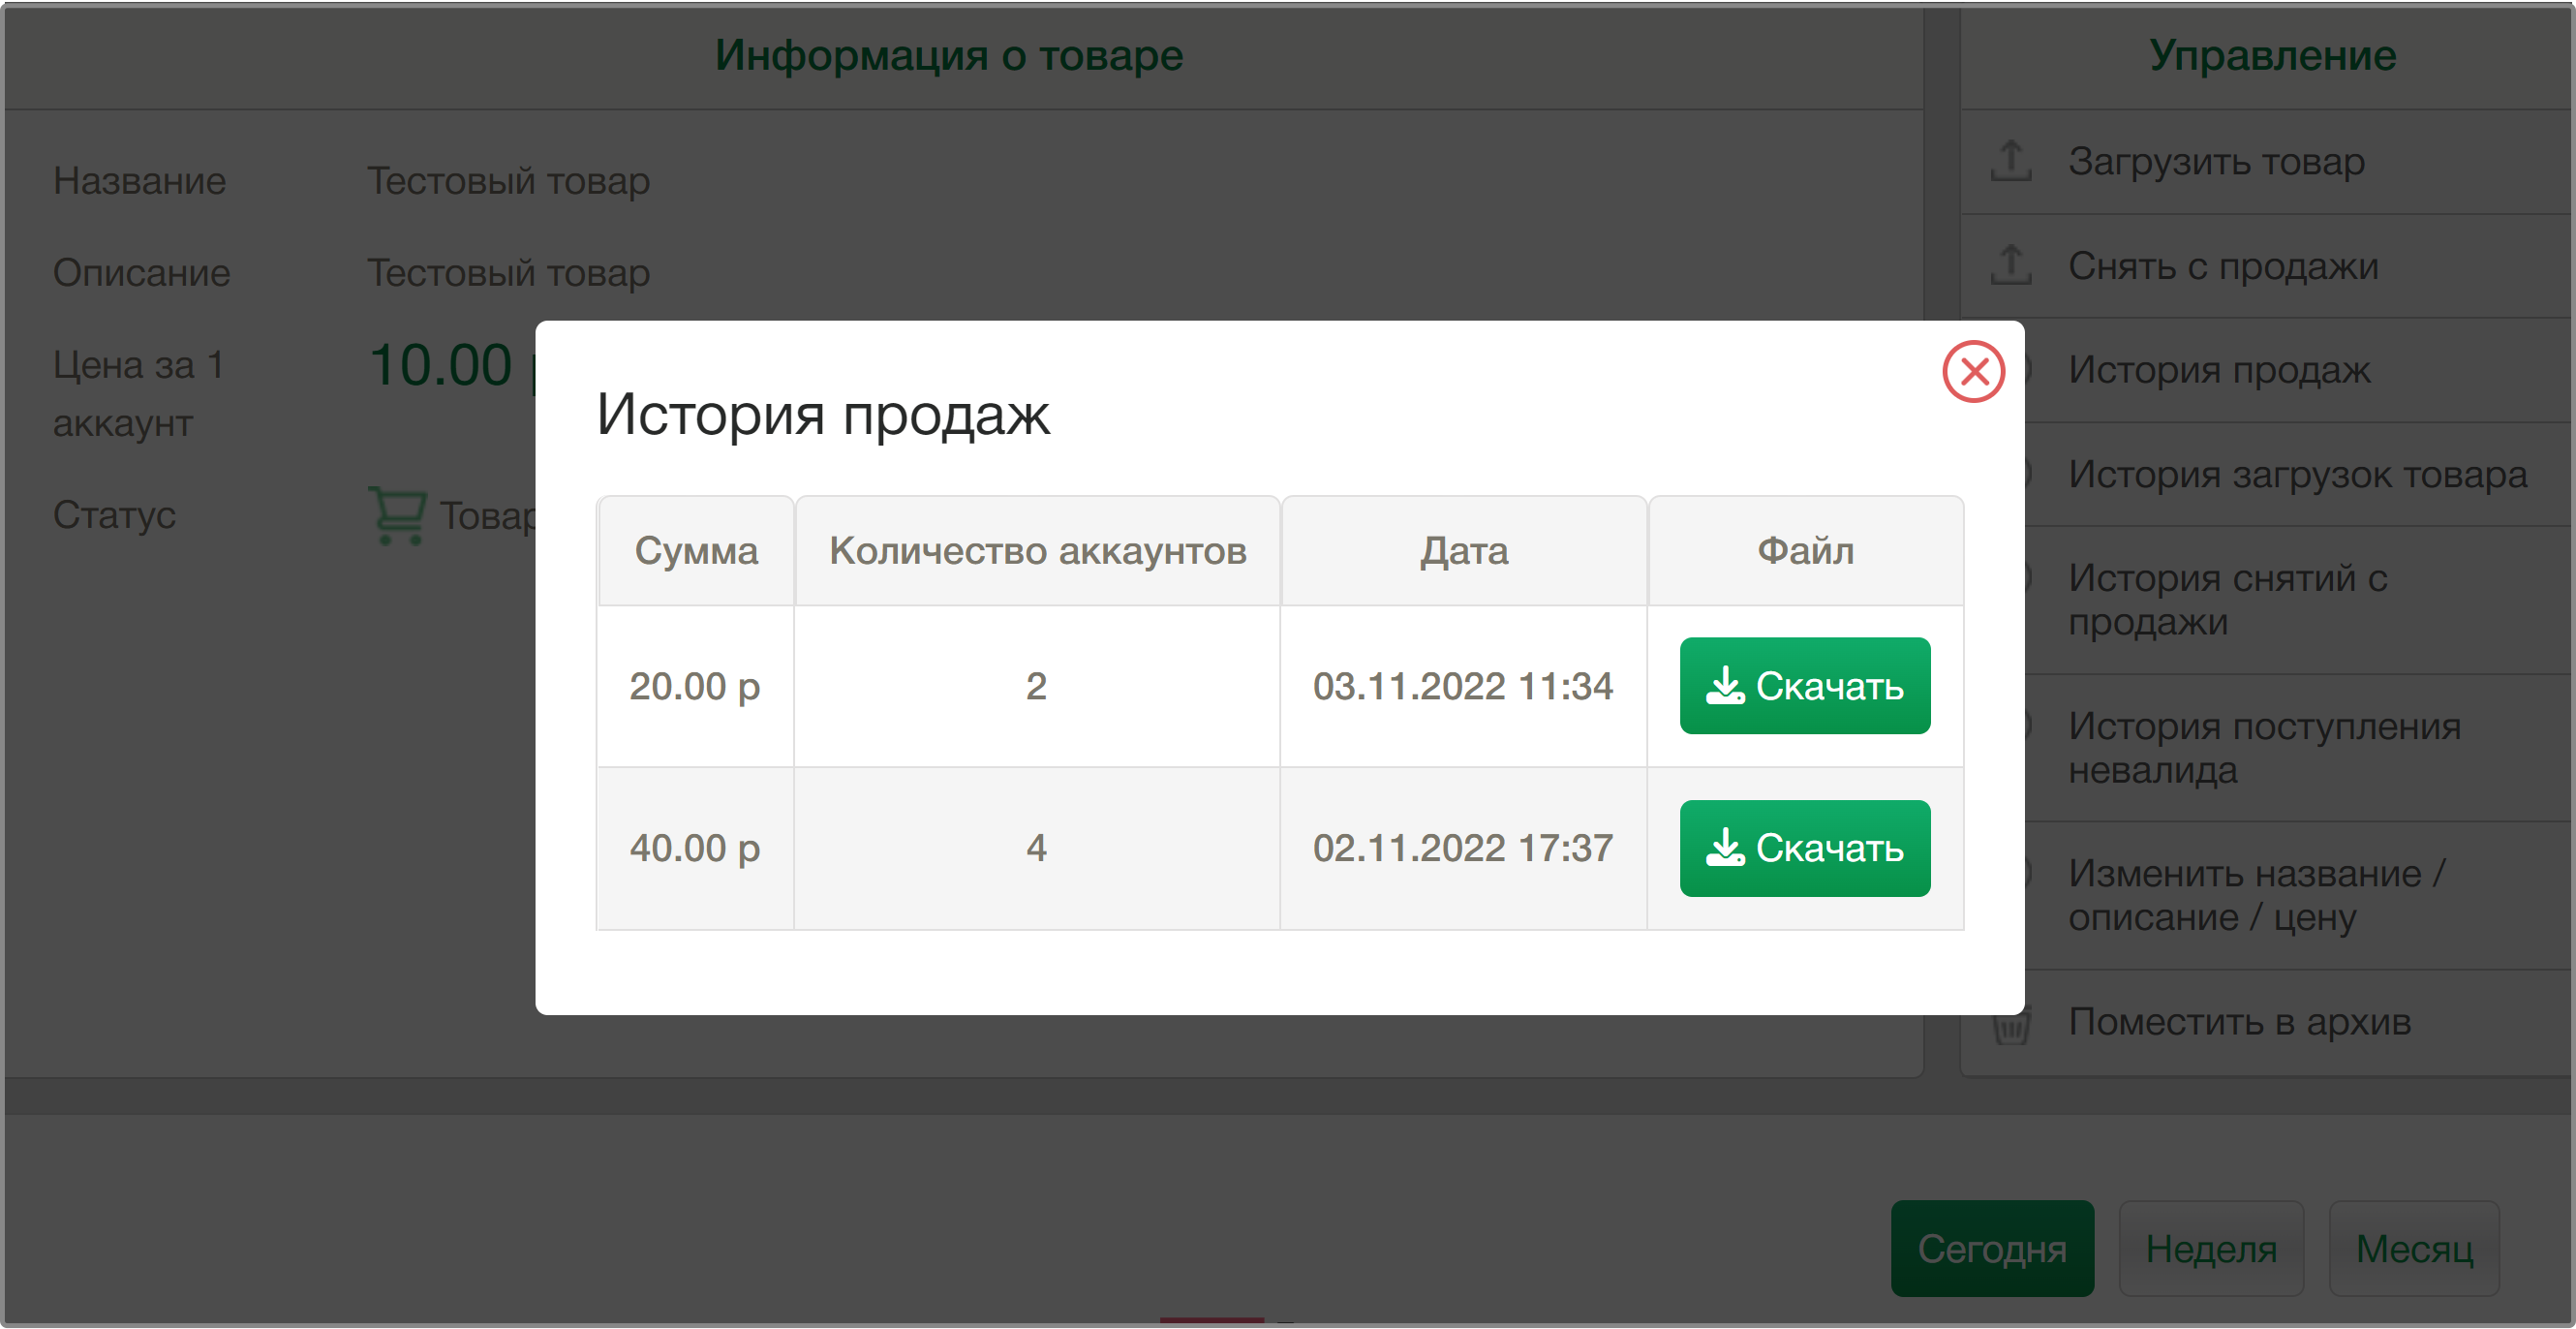Viewport: 2576px width, 1329px height.
Task: Click the Цена за 1 аккаунт label
Action: click(x=138, y=394)
